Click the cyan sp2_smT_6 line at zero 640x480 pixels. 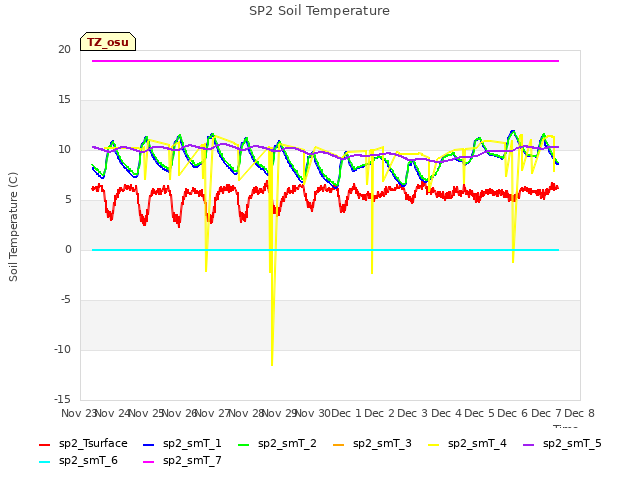[x=325, y=250]
